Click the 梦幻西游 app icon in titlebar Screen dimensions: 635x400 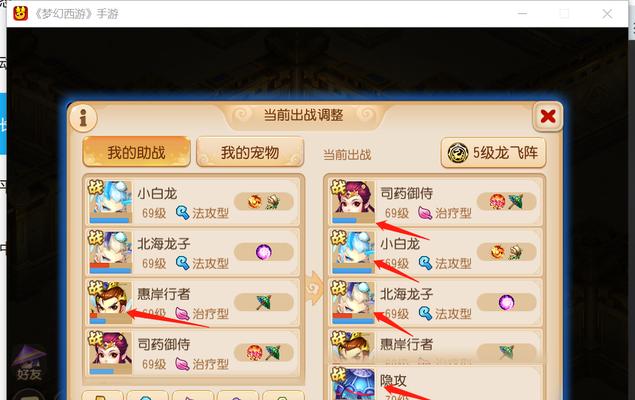(21, 13)
